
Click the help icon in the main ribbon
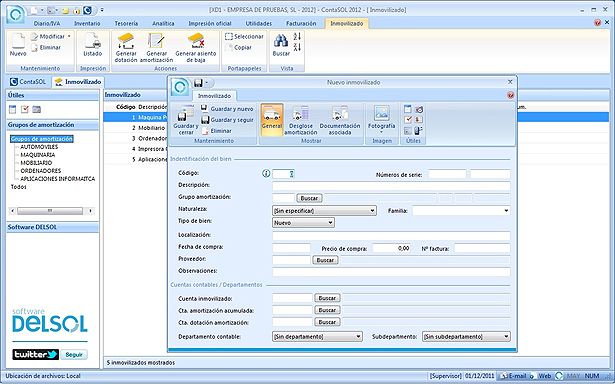tap(597, 23)
